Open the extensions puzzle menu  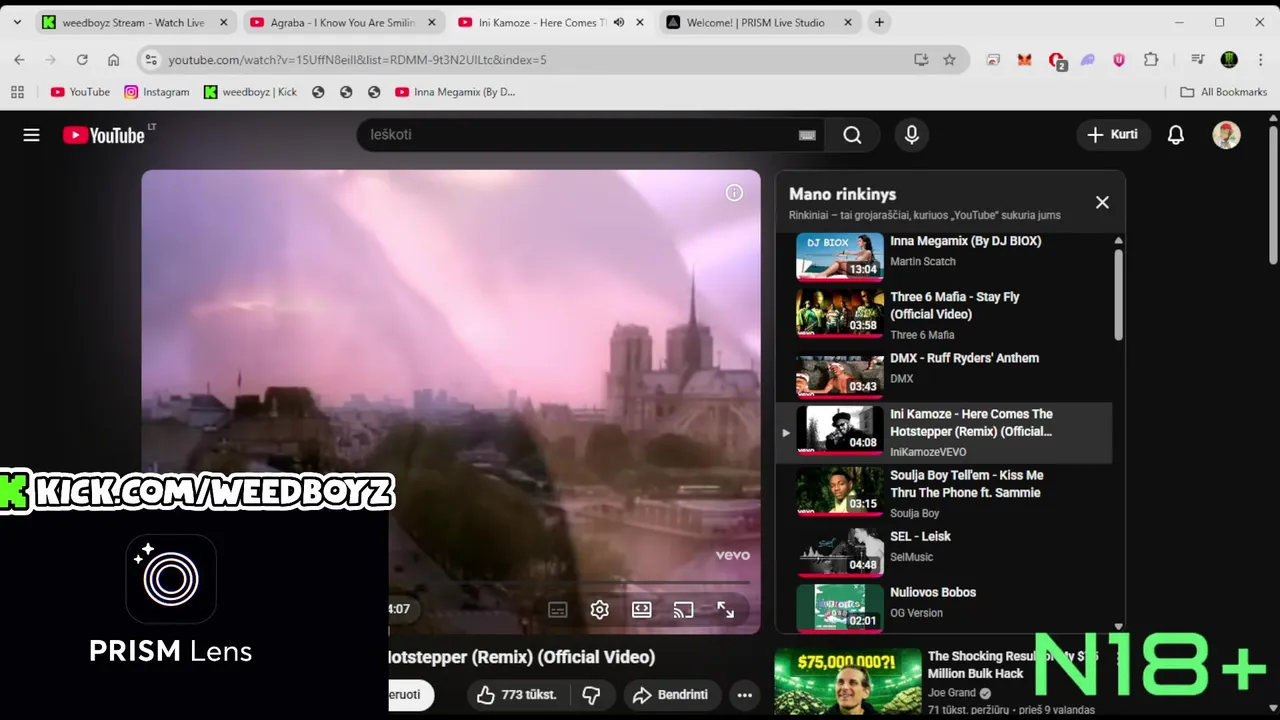pos(1151,60)
